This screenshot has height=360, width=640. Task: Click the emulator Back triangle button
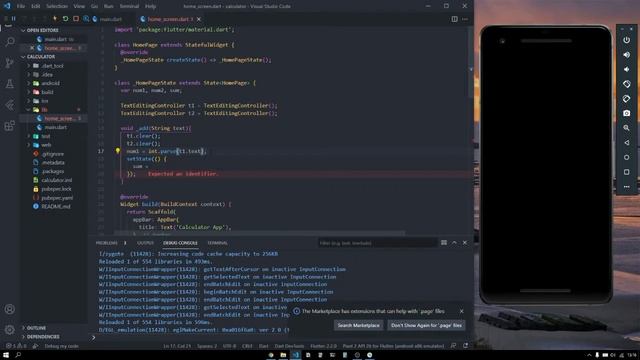tap(627, 142)
